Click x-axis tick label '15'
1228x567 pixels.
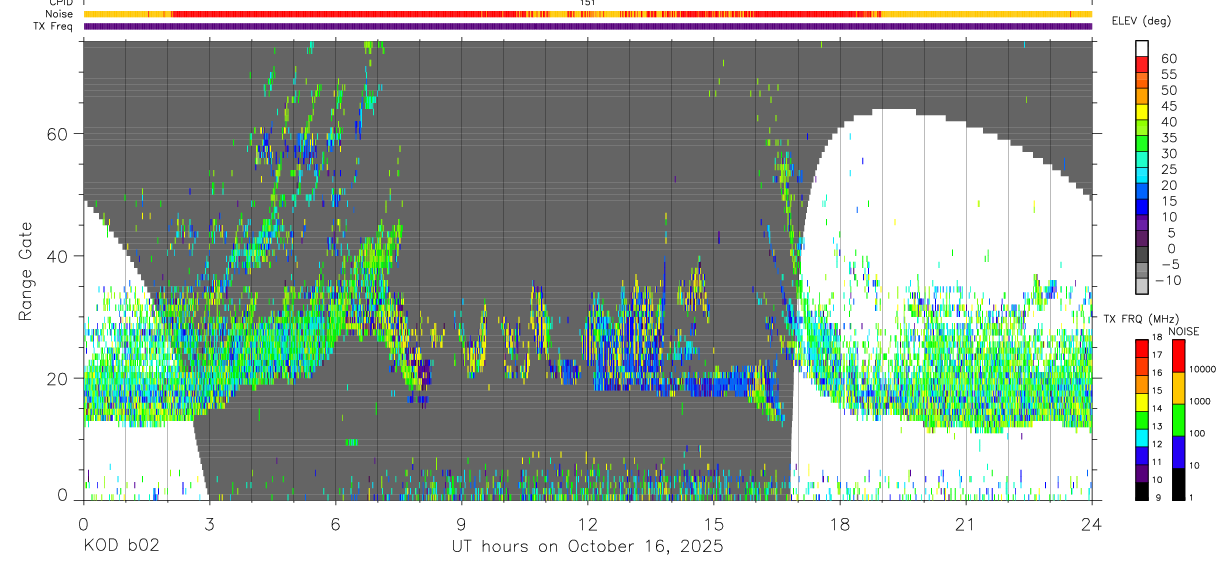point(714,524)
